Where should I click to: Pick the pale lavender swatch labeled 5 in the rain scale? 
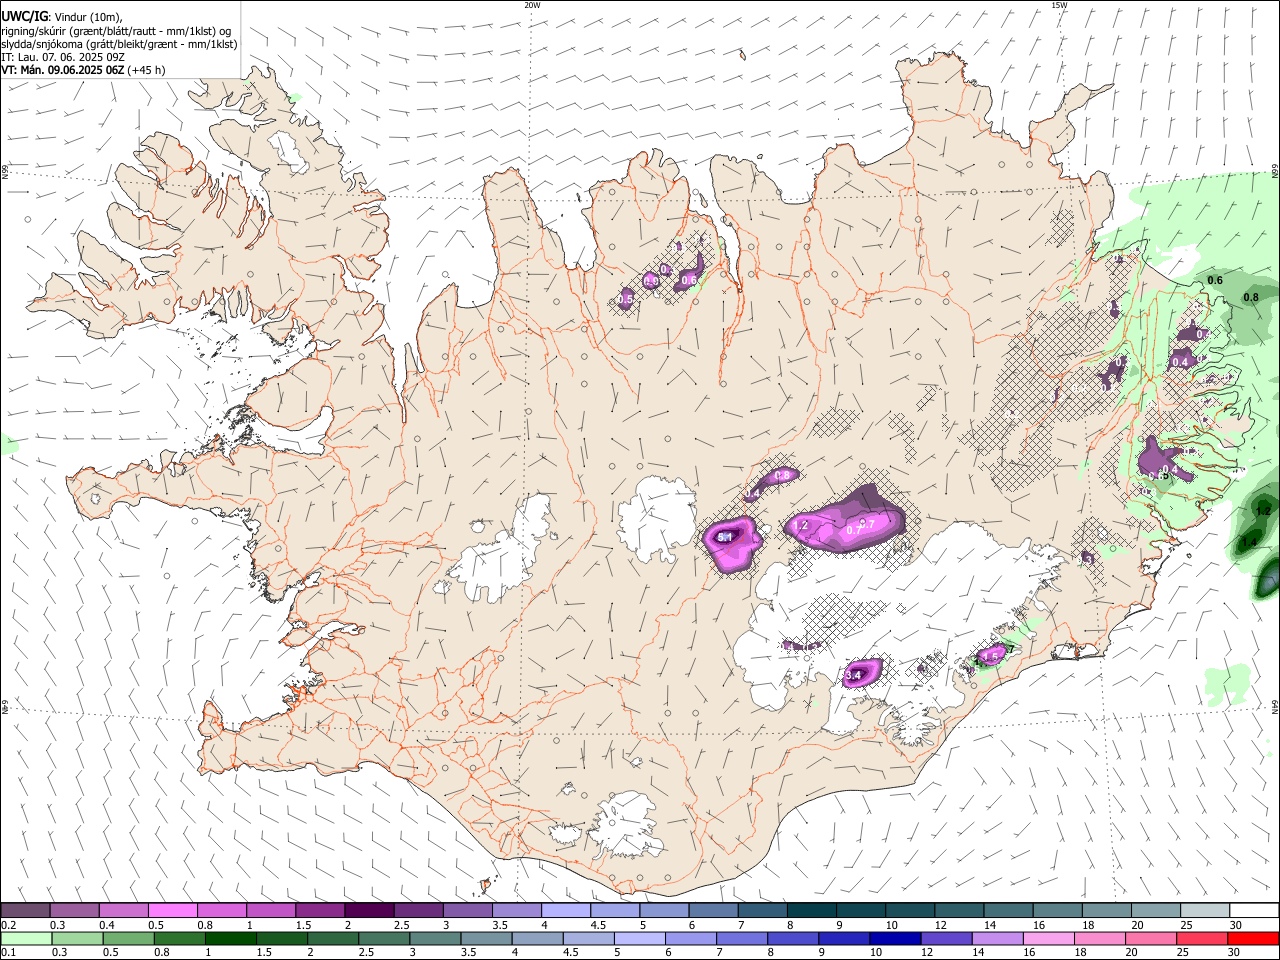pos(639,939)
